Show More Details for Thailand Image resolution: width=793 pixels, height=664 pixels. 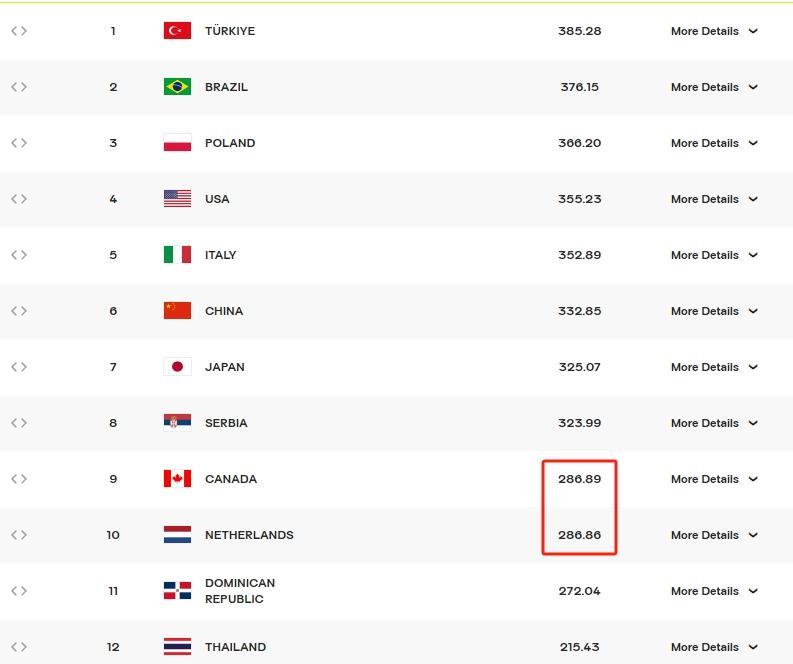pos(714,647)
